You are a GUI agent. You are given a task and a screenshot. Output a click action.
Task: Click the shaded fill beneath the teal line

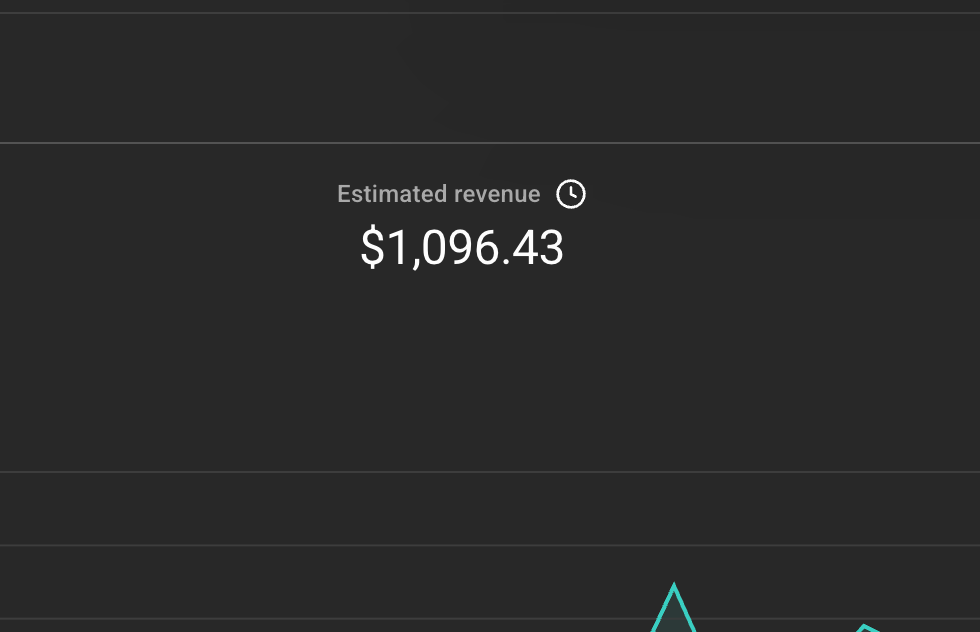coord(674,620)
